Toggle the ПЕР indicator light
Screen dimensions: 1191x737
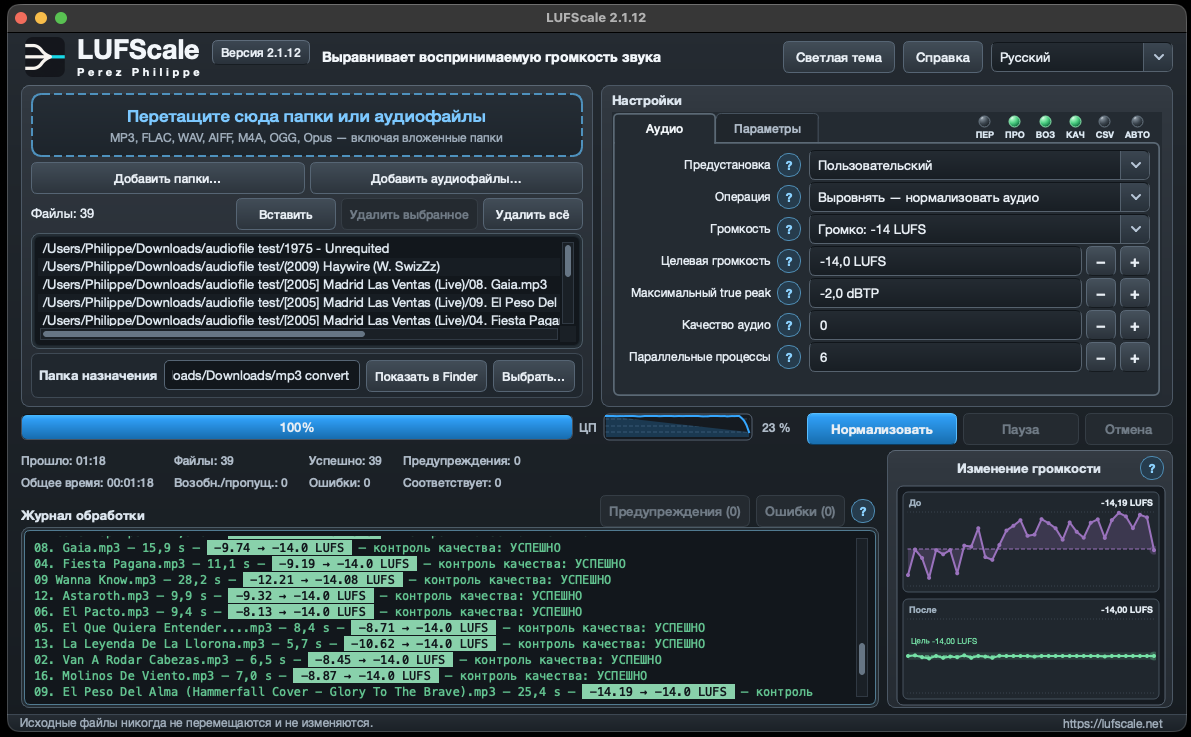984,122
